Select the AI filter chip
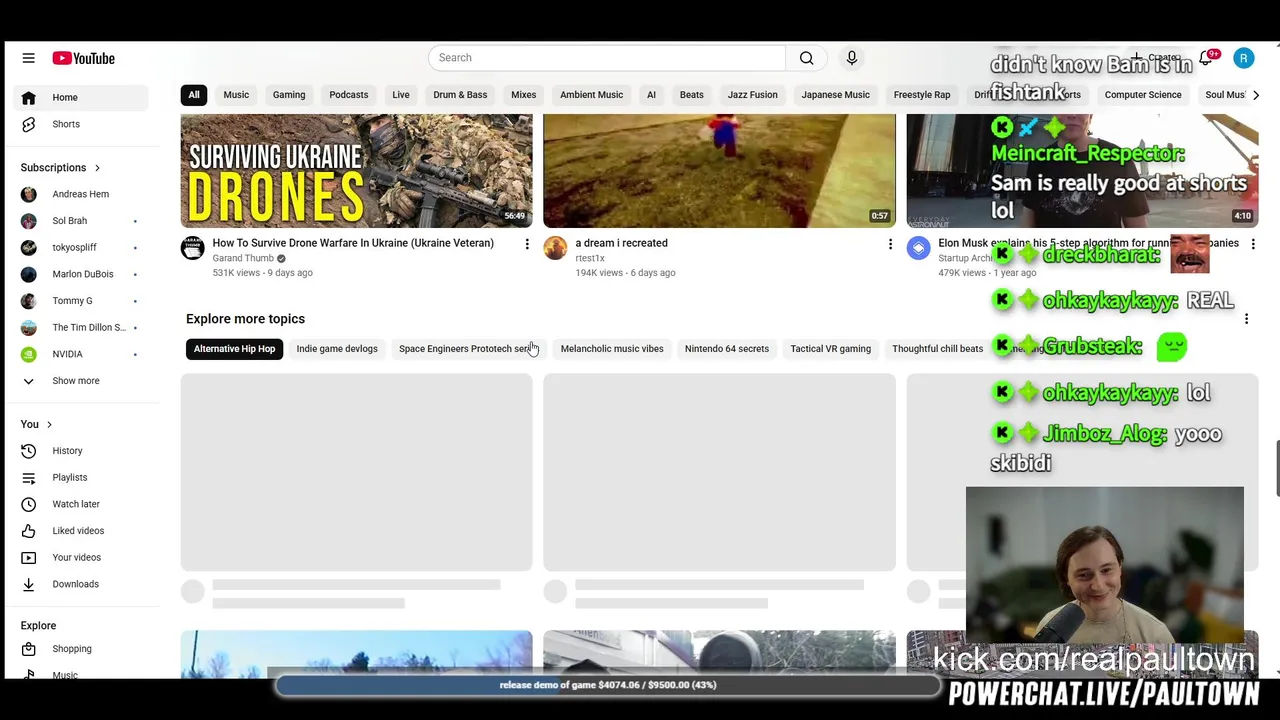Viewport: 1280px width, 720px height. point(651,95)
